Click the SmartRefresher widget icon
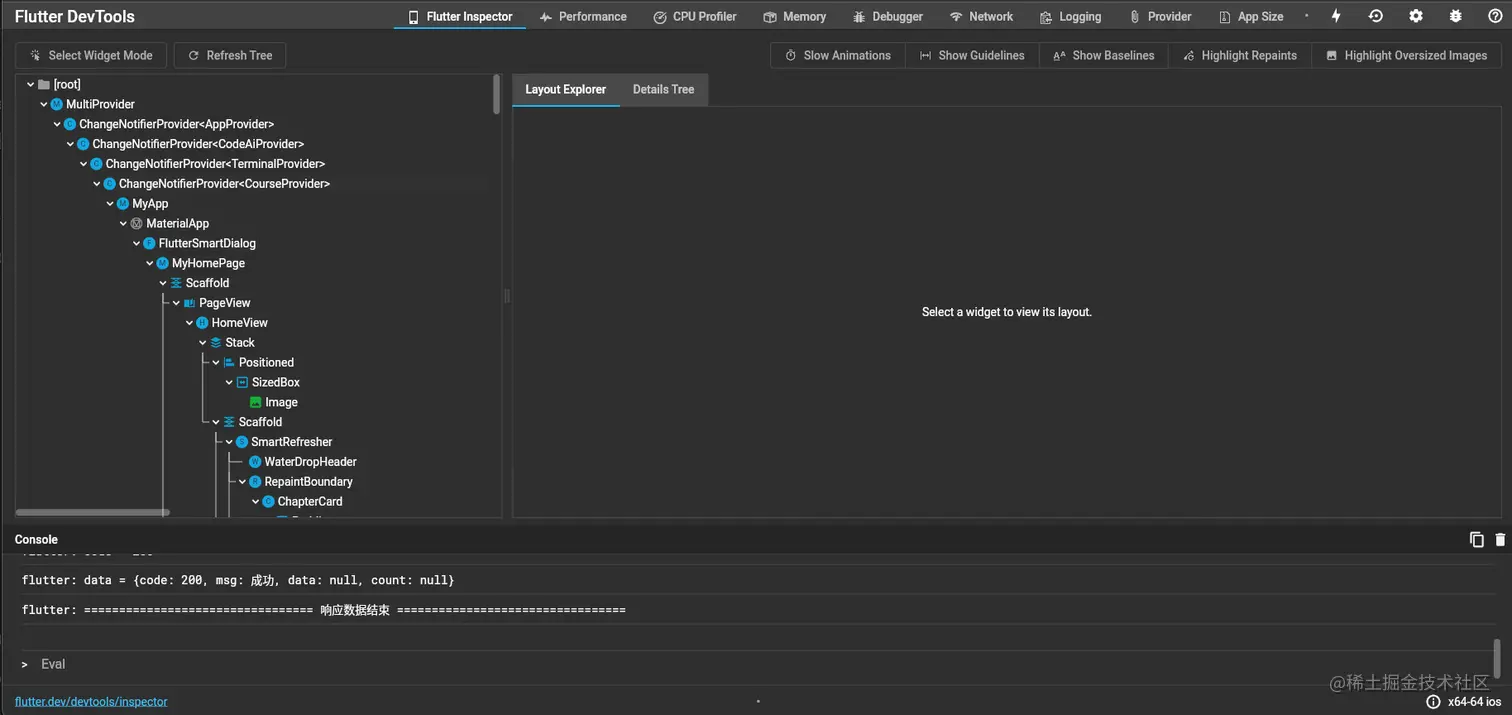The image size is (1512, 715). click(x=242, y=442)
